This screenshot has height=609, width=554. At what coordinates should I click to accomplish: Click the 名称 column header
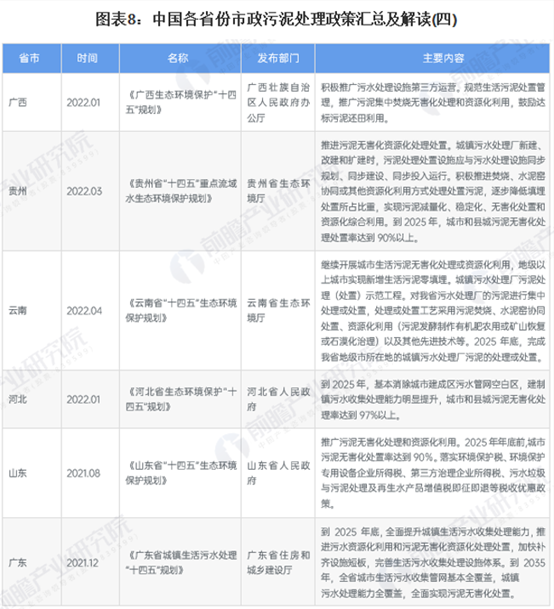pos(180,58)
